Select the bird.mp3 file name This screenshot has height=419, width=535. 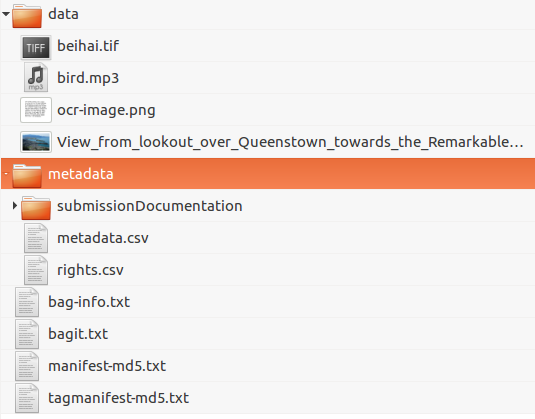click(88, 78)
